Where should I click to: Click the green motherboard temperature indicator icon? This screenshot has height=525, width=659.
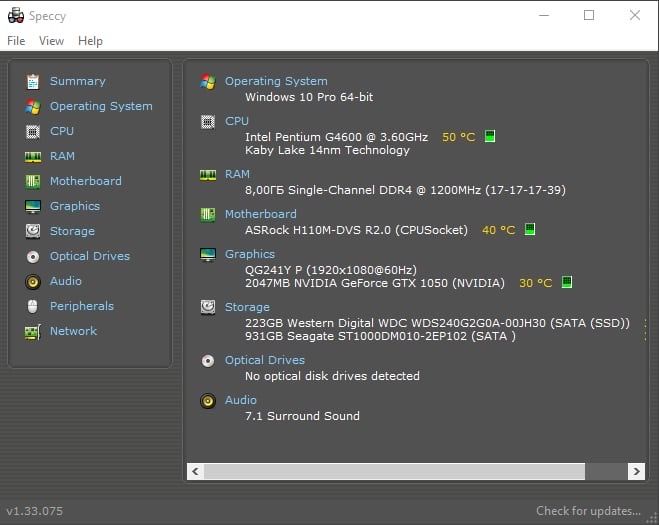click(x=530, y=230)
